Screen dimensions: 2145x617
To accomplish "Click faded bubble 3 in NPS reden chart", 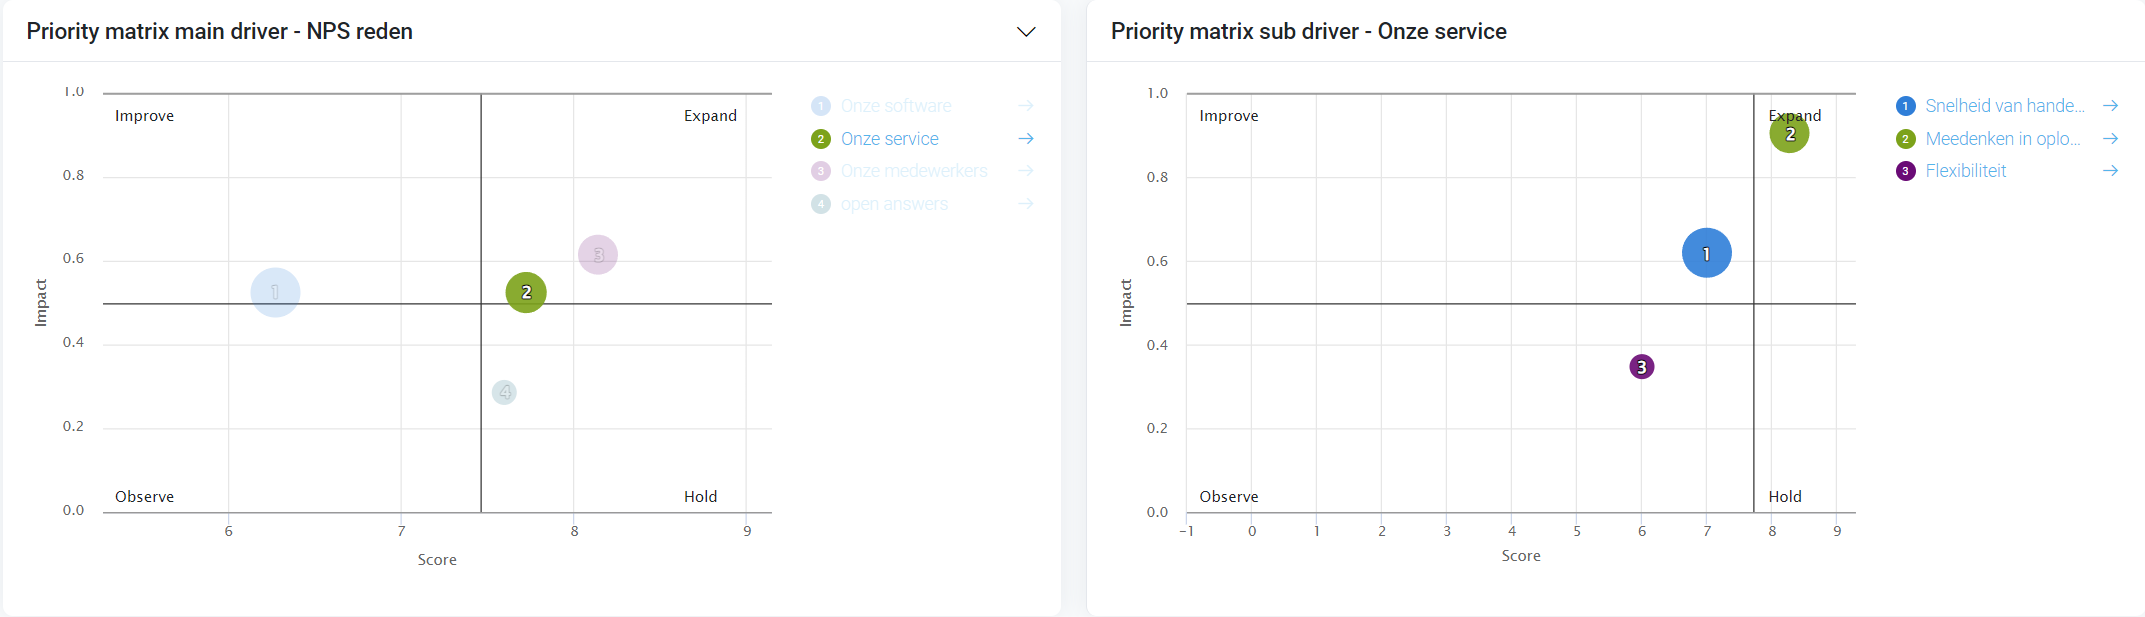I will pos(598,255).
